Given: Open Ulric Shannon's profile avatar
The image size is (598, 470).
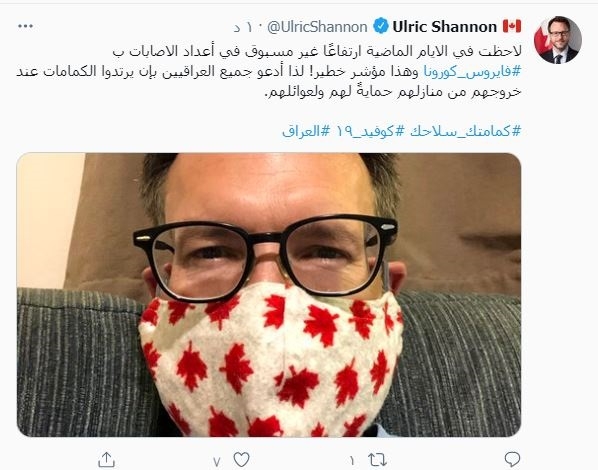Looking at the screenshot, I should [557, 40].
